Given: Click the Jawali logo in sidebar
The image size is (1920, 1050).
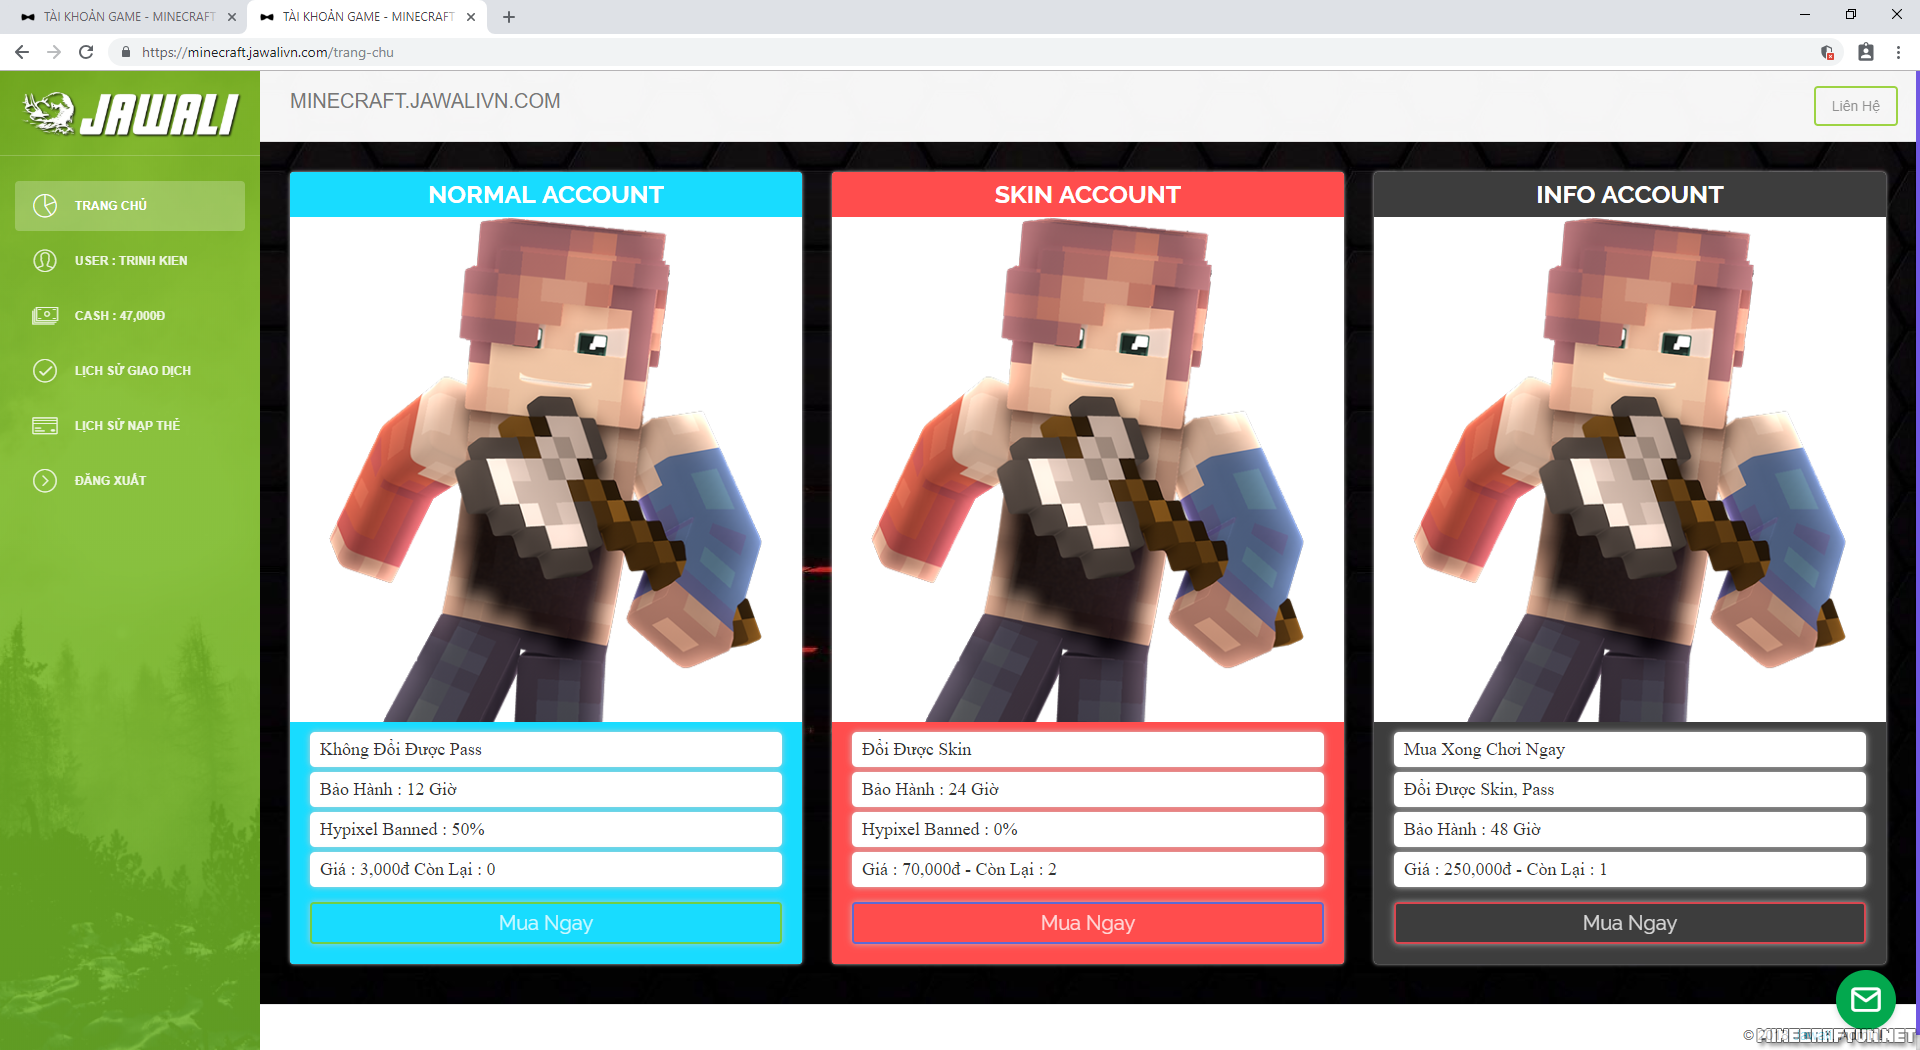Looking at the screenshot, I should (131, 113).
